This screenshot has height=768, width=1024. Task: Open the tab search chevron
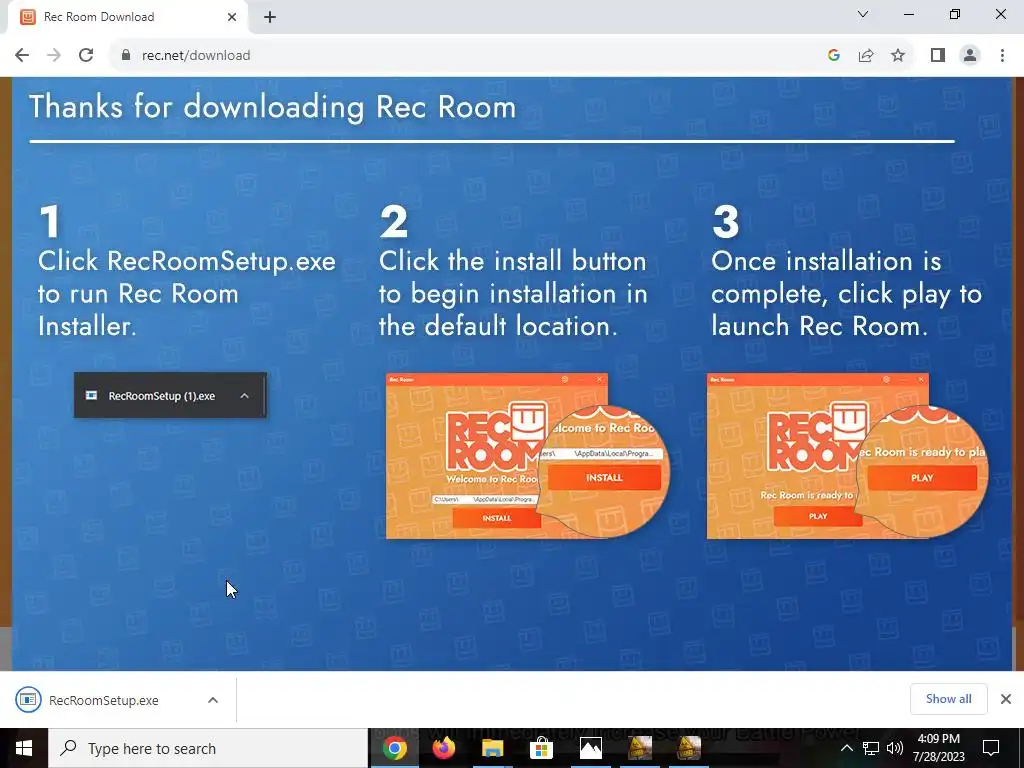[863, 14]
